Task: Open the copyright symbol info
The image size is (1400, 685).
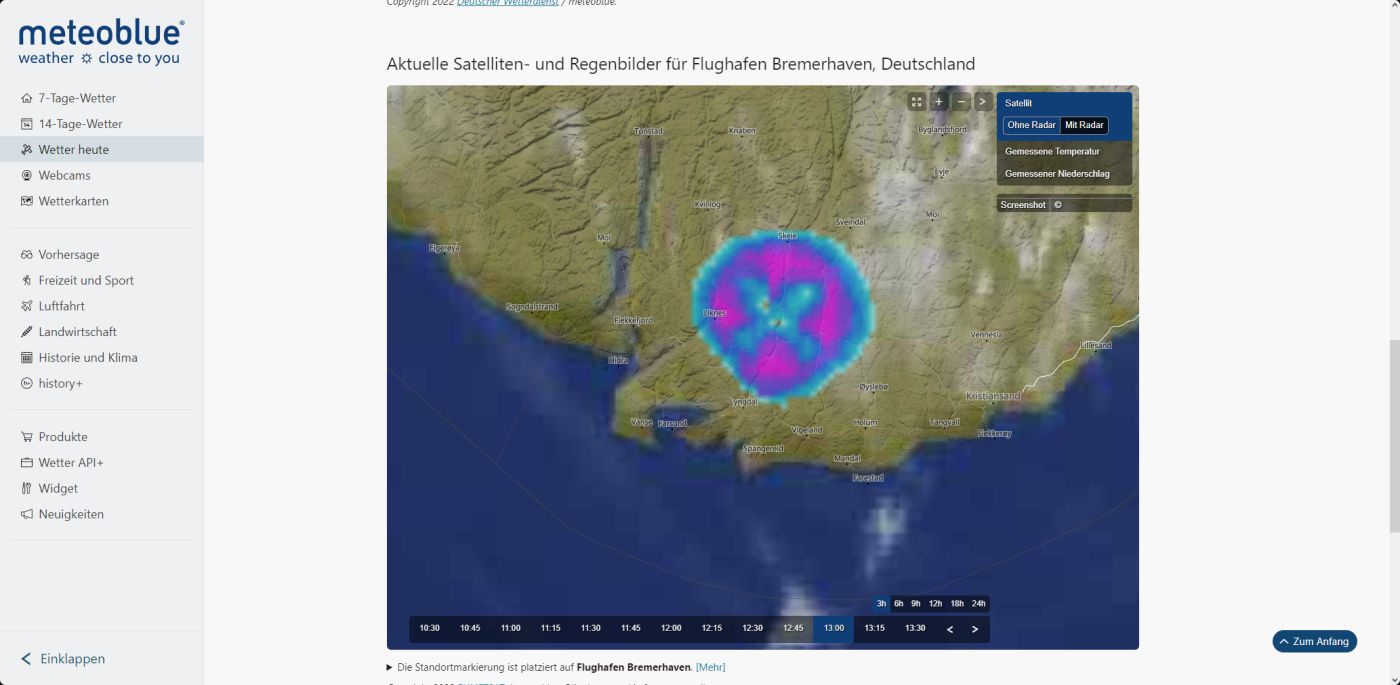Action: click(1058, 205)
